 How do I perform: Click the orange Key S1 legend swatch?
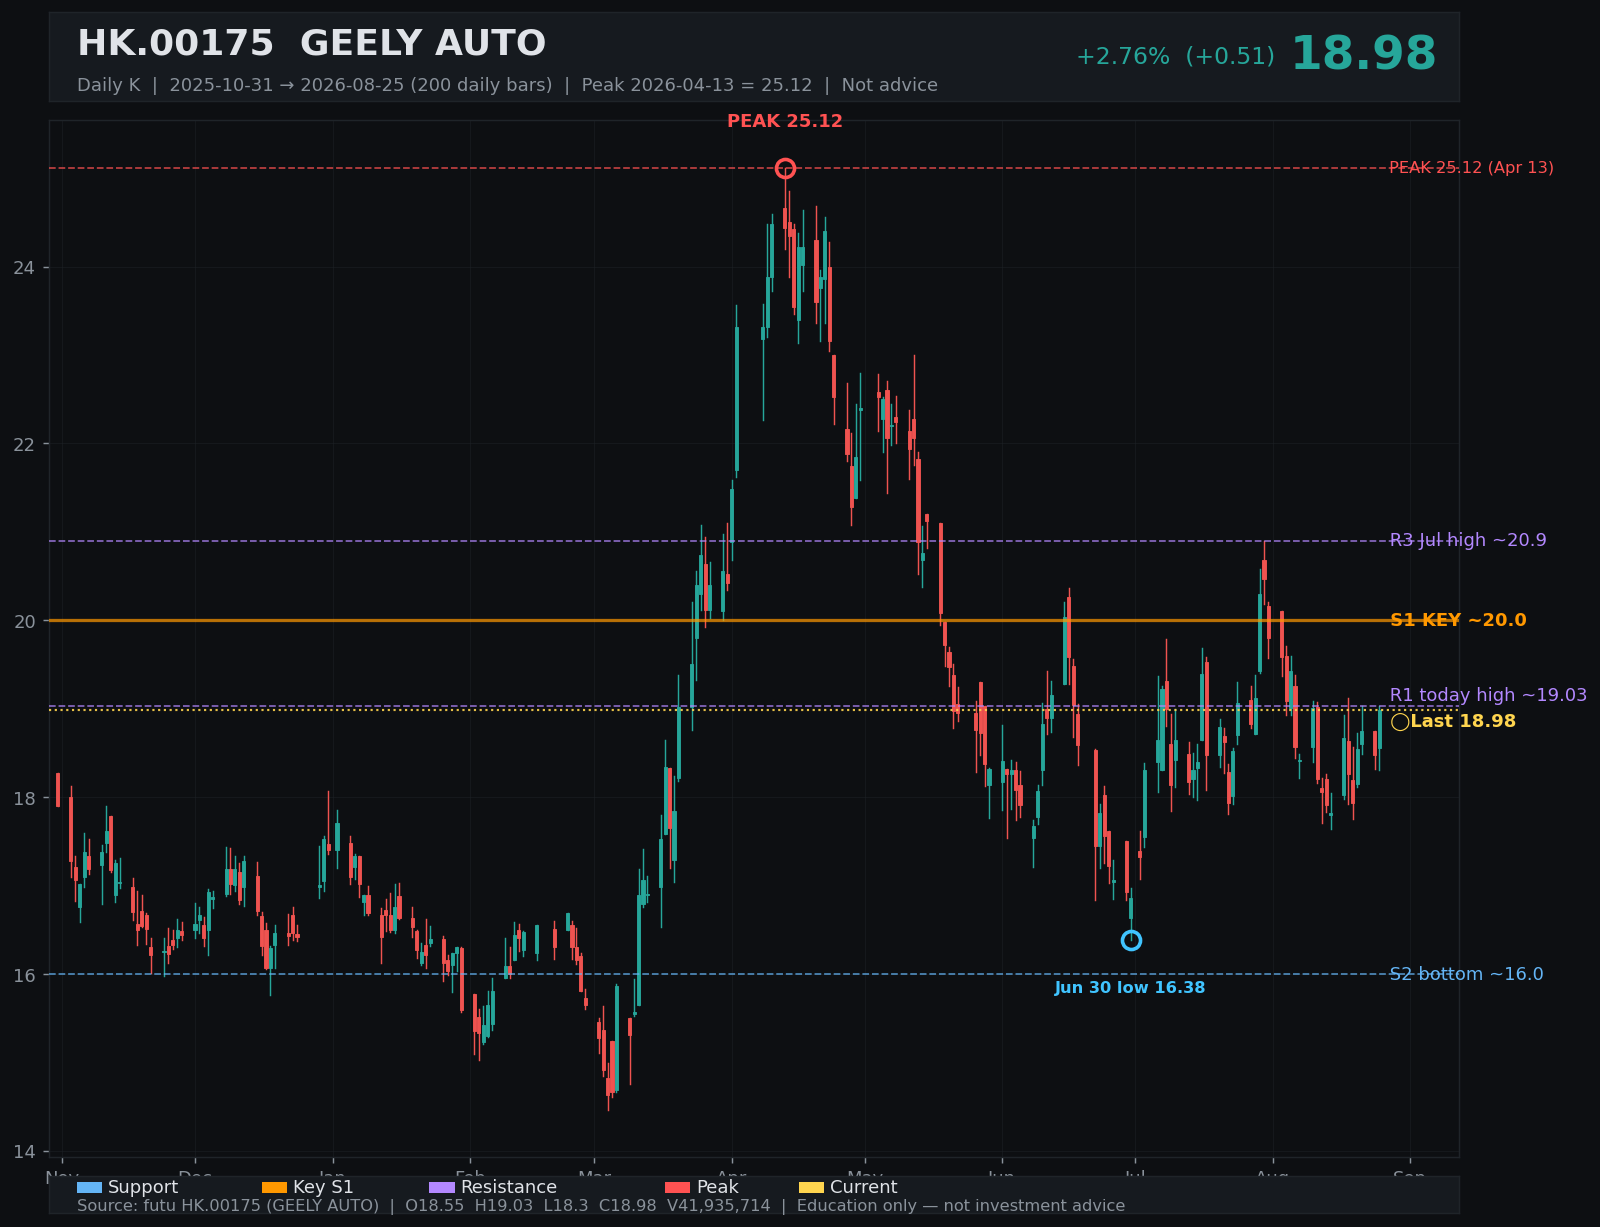point(274,1188)
